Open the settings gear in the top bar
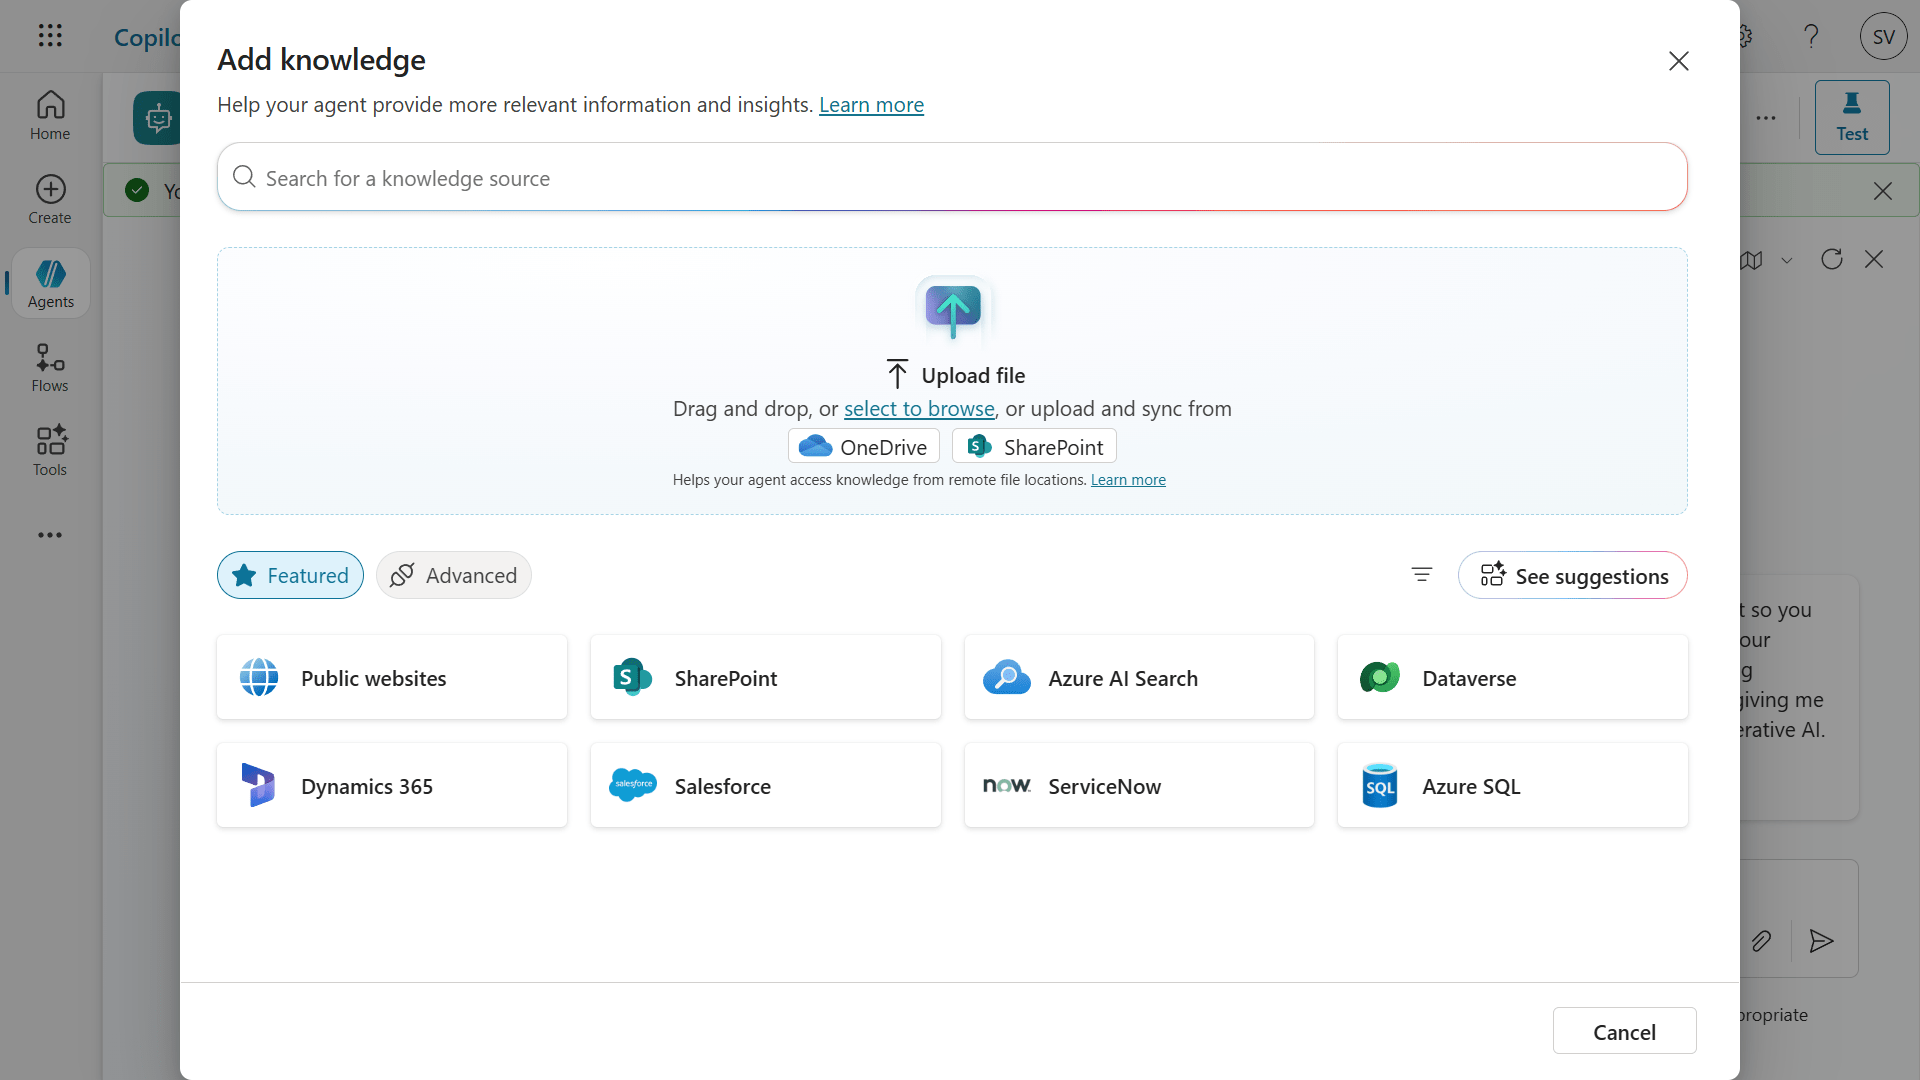 point(1744,36)
